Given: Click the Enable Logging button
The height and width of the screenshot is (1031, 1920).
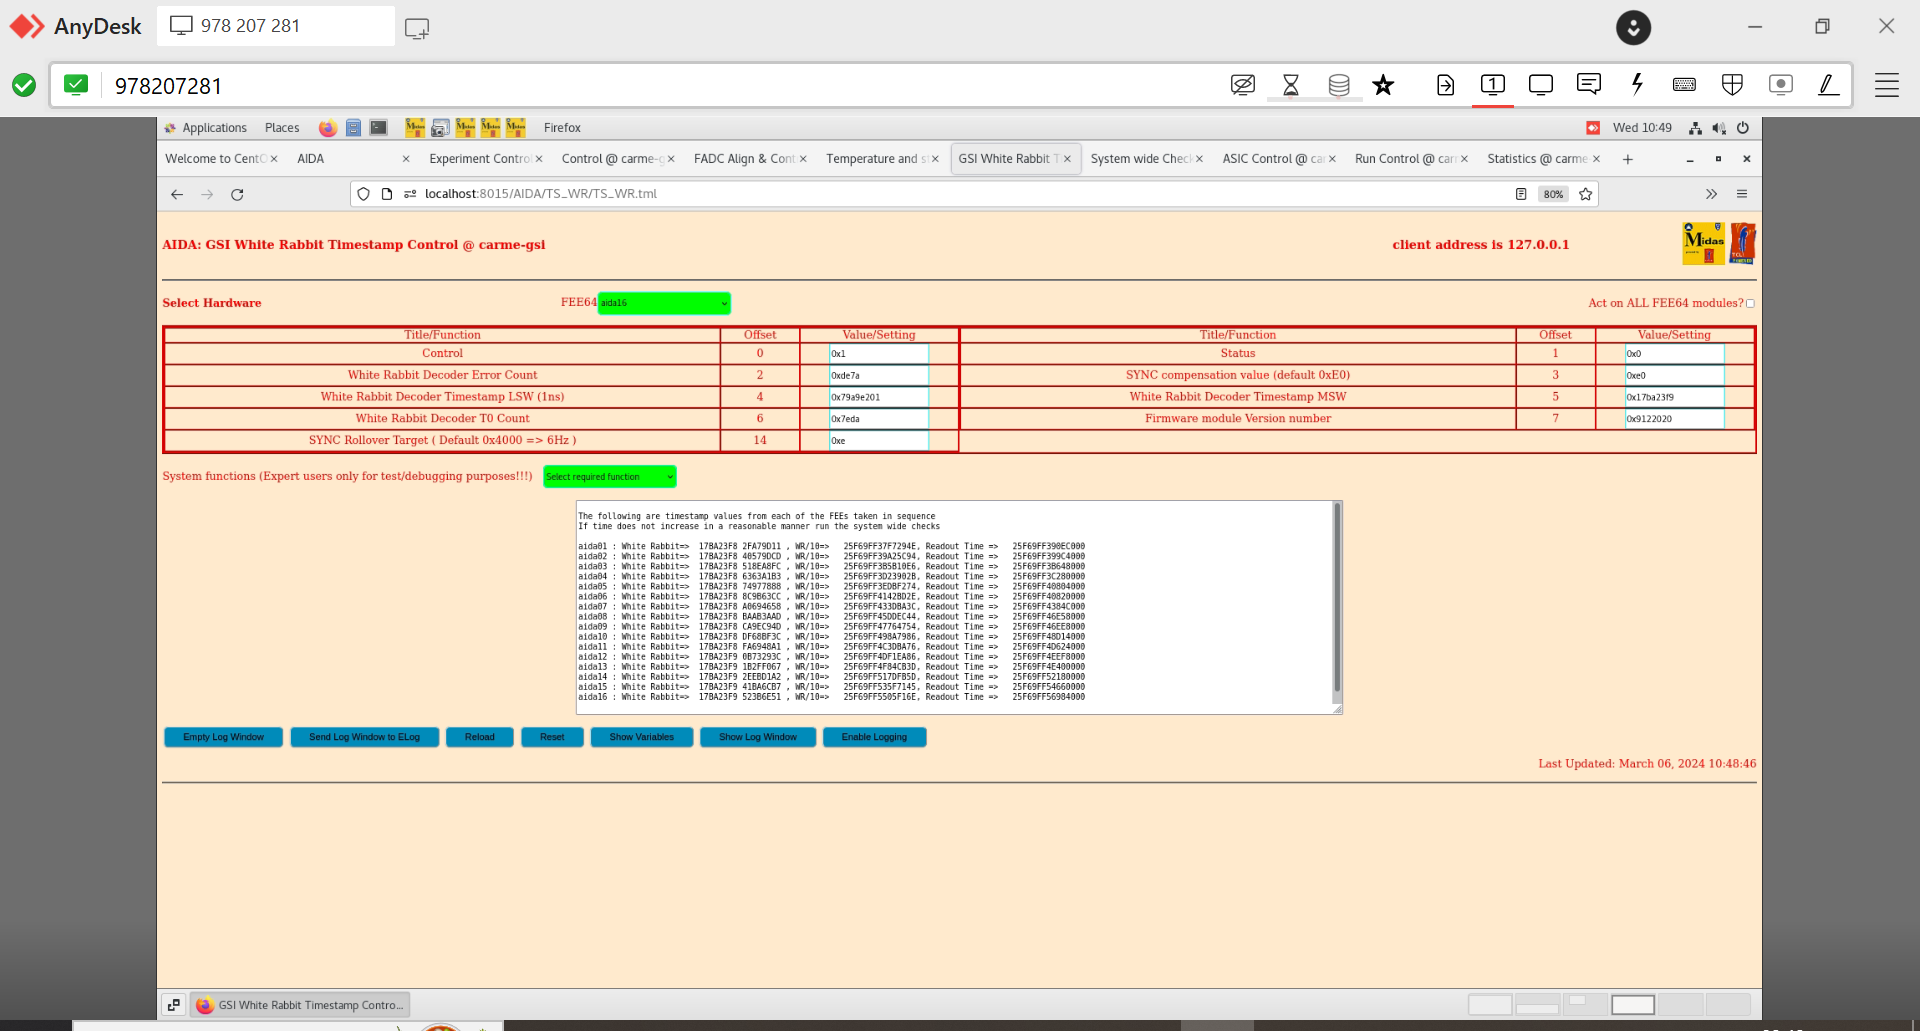Looking at the screenshot, I should pyautogui.click(x=874, y=737).
